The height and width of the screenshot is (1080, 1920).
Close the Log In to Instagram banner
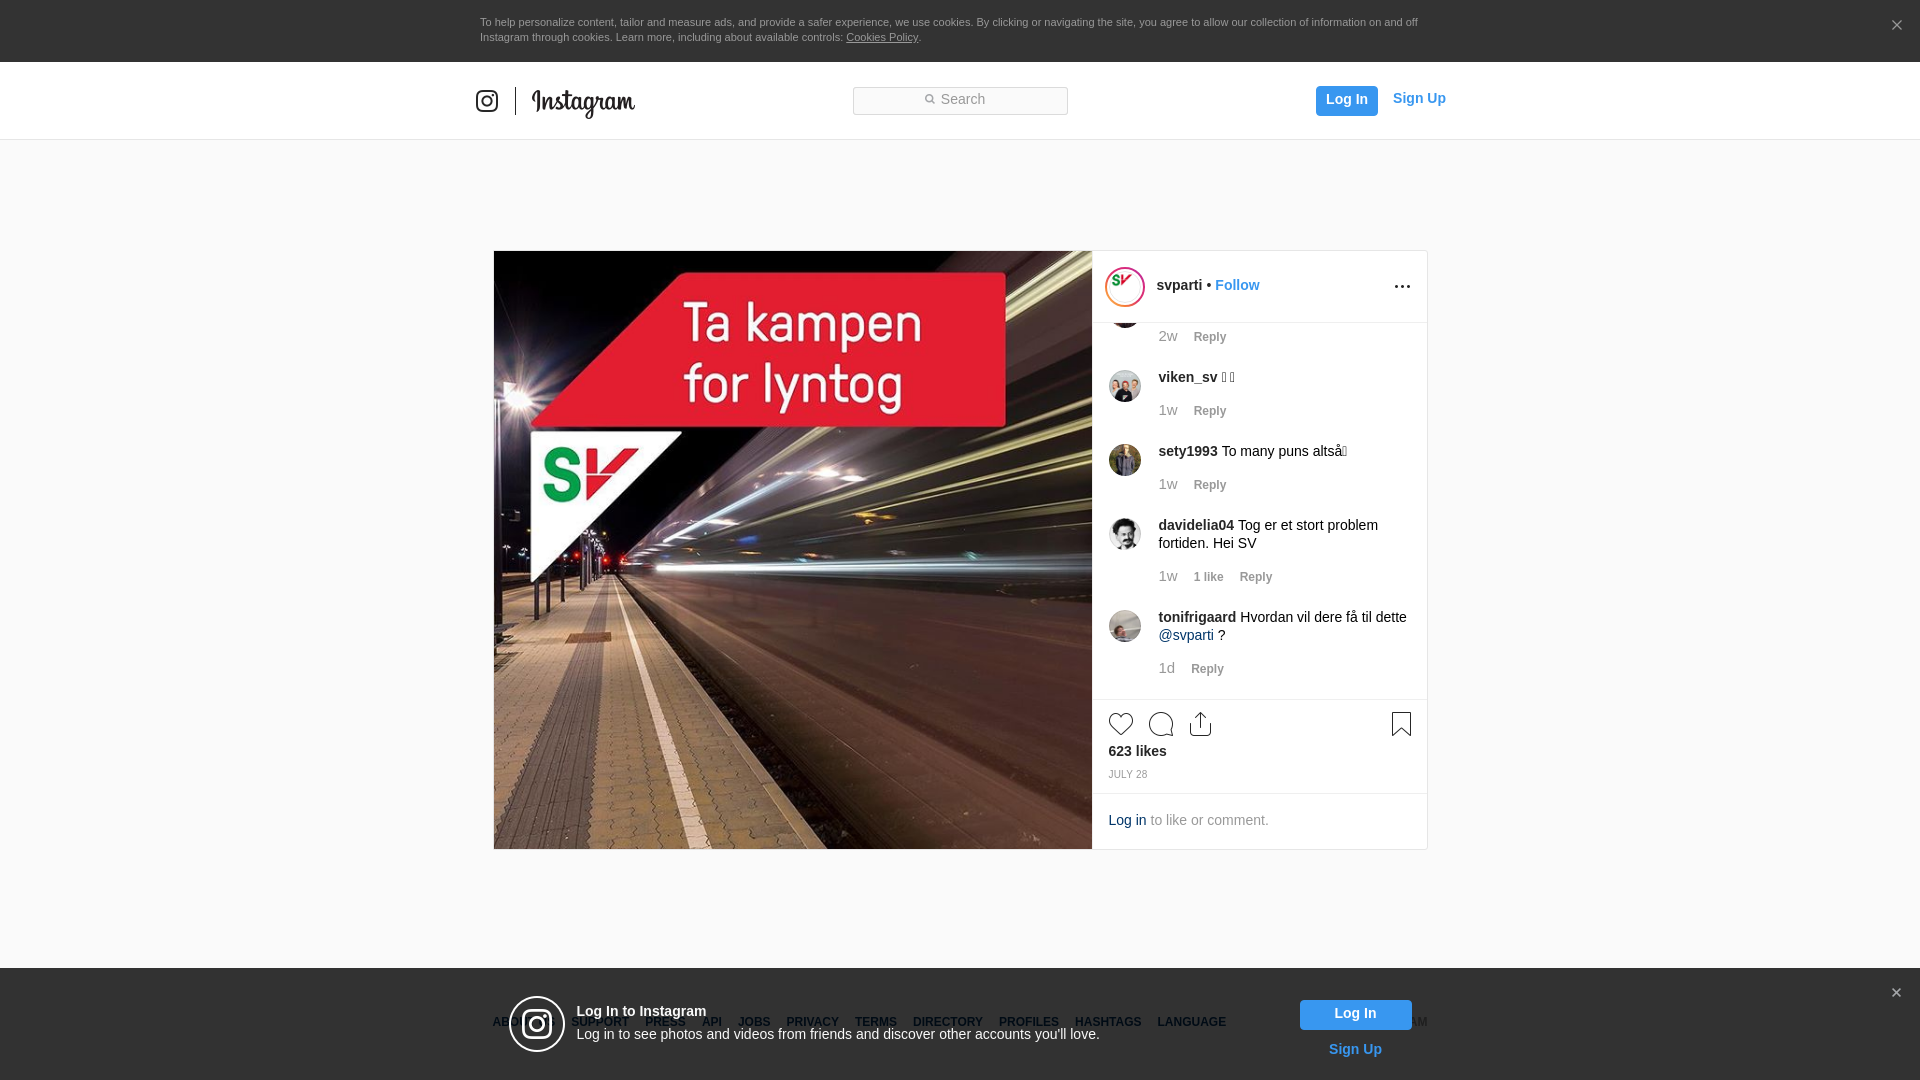coord(1896,993)
